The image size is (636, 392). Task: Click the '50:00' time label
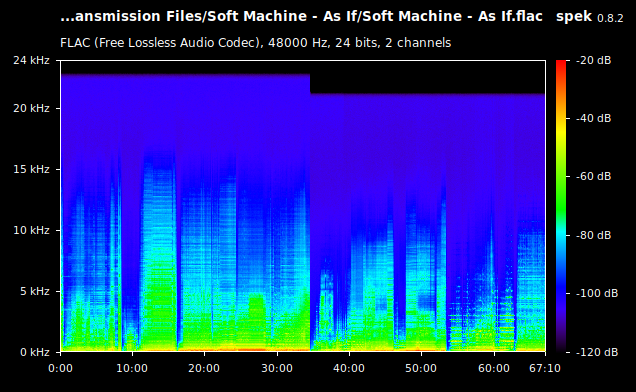(x=421, y=368)
